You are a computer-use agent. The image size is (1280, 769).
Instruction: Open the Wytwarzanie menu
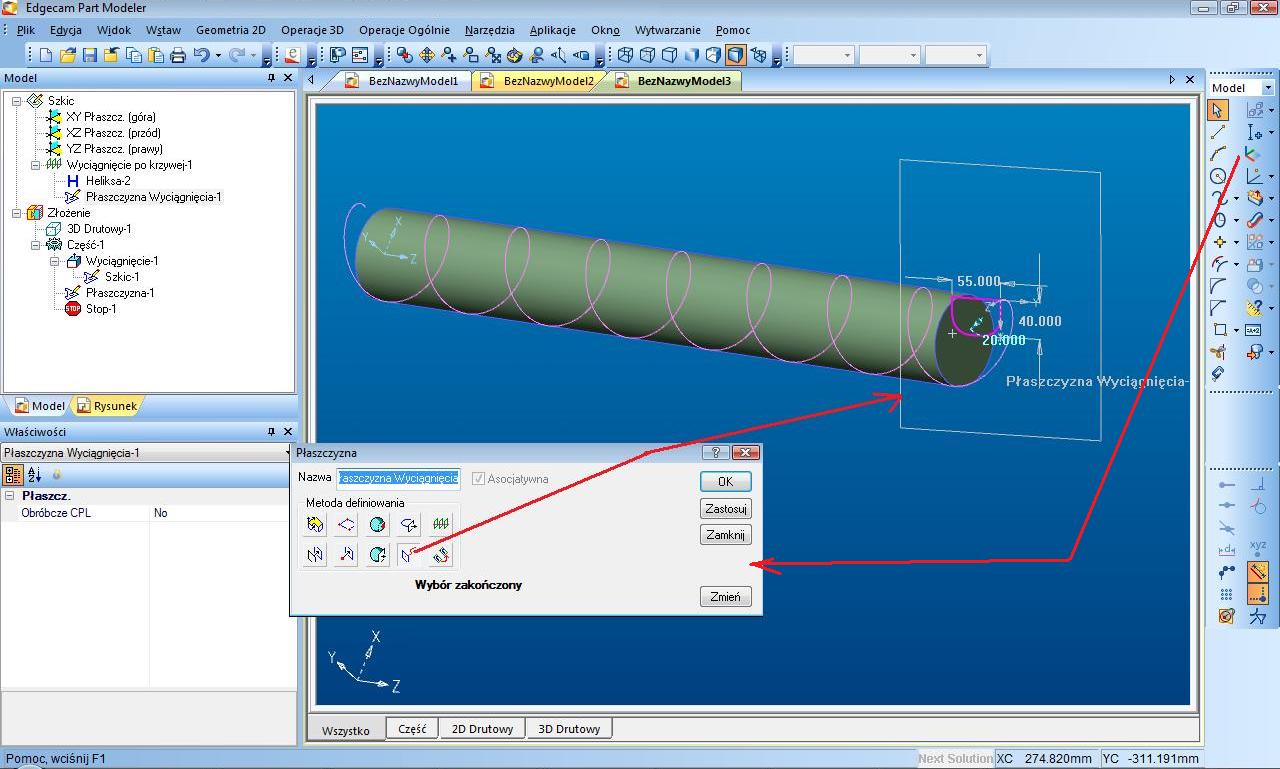tap(668, 30)
